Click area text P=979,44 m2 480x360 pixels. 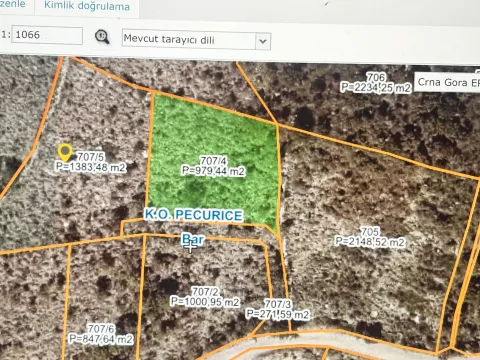(x=213, y=171)
